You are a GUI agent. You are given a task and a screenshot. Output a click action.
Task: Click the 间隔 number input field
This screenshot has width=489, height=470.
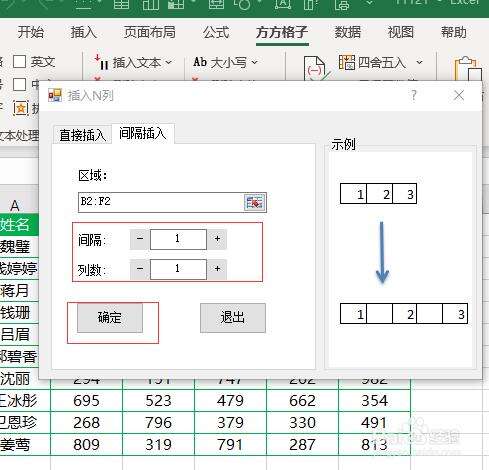coord(178,239)
